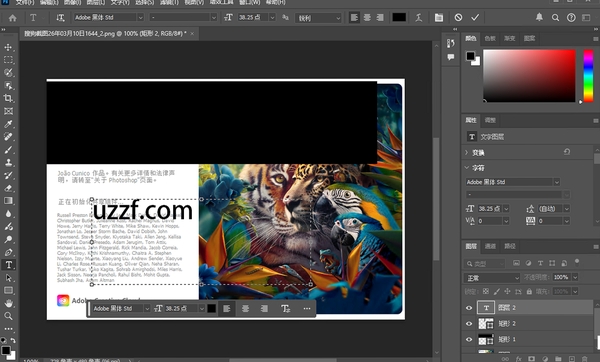Open the blend mode 正常 dropdown
Viewport: 600px width, 362px height.
pos(492,278)
